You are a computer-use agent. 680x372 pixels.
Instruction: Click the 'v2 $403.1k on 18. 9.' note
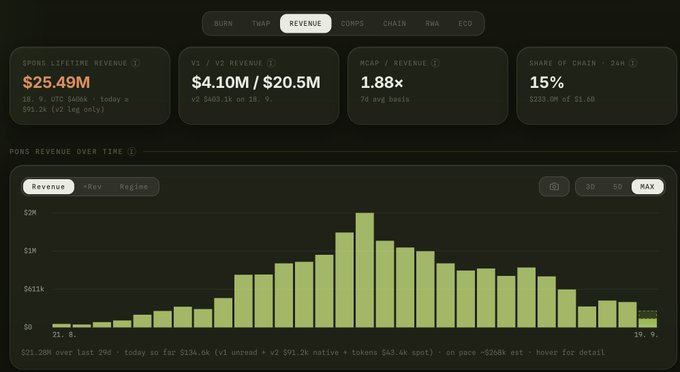232,99
